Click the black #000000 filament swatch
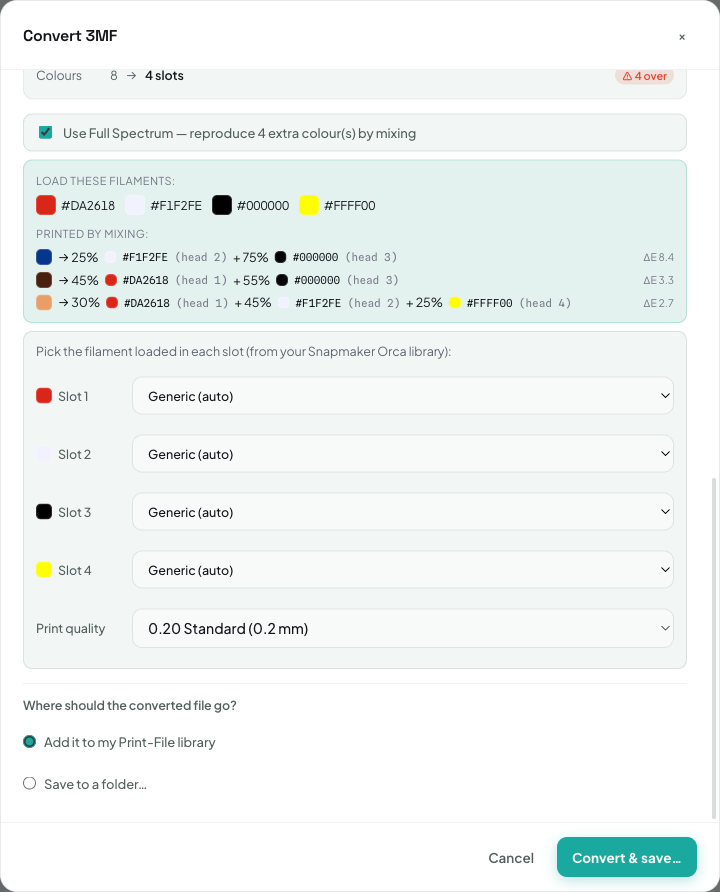The image size is (720, 892). (222, 205)
